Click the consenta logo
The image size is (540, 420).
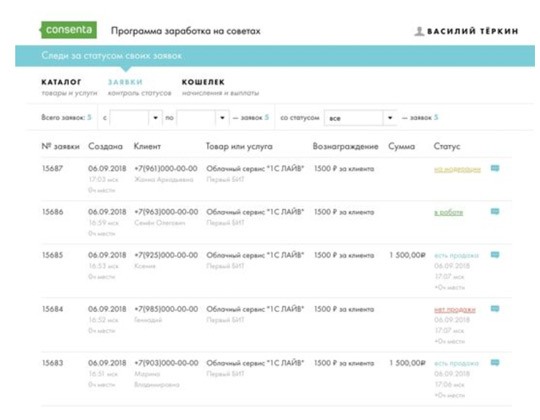click(x=68, y=30)
